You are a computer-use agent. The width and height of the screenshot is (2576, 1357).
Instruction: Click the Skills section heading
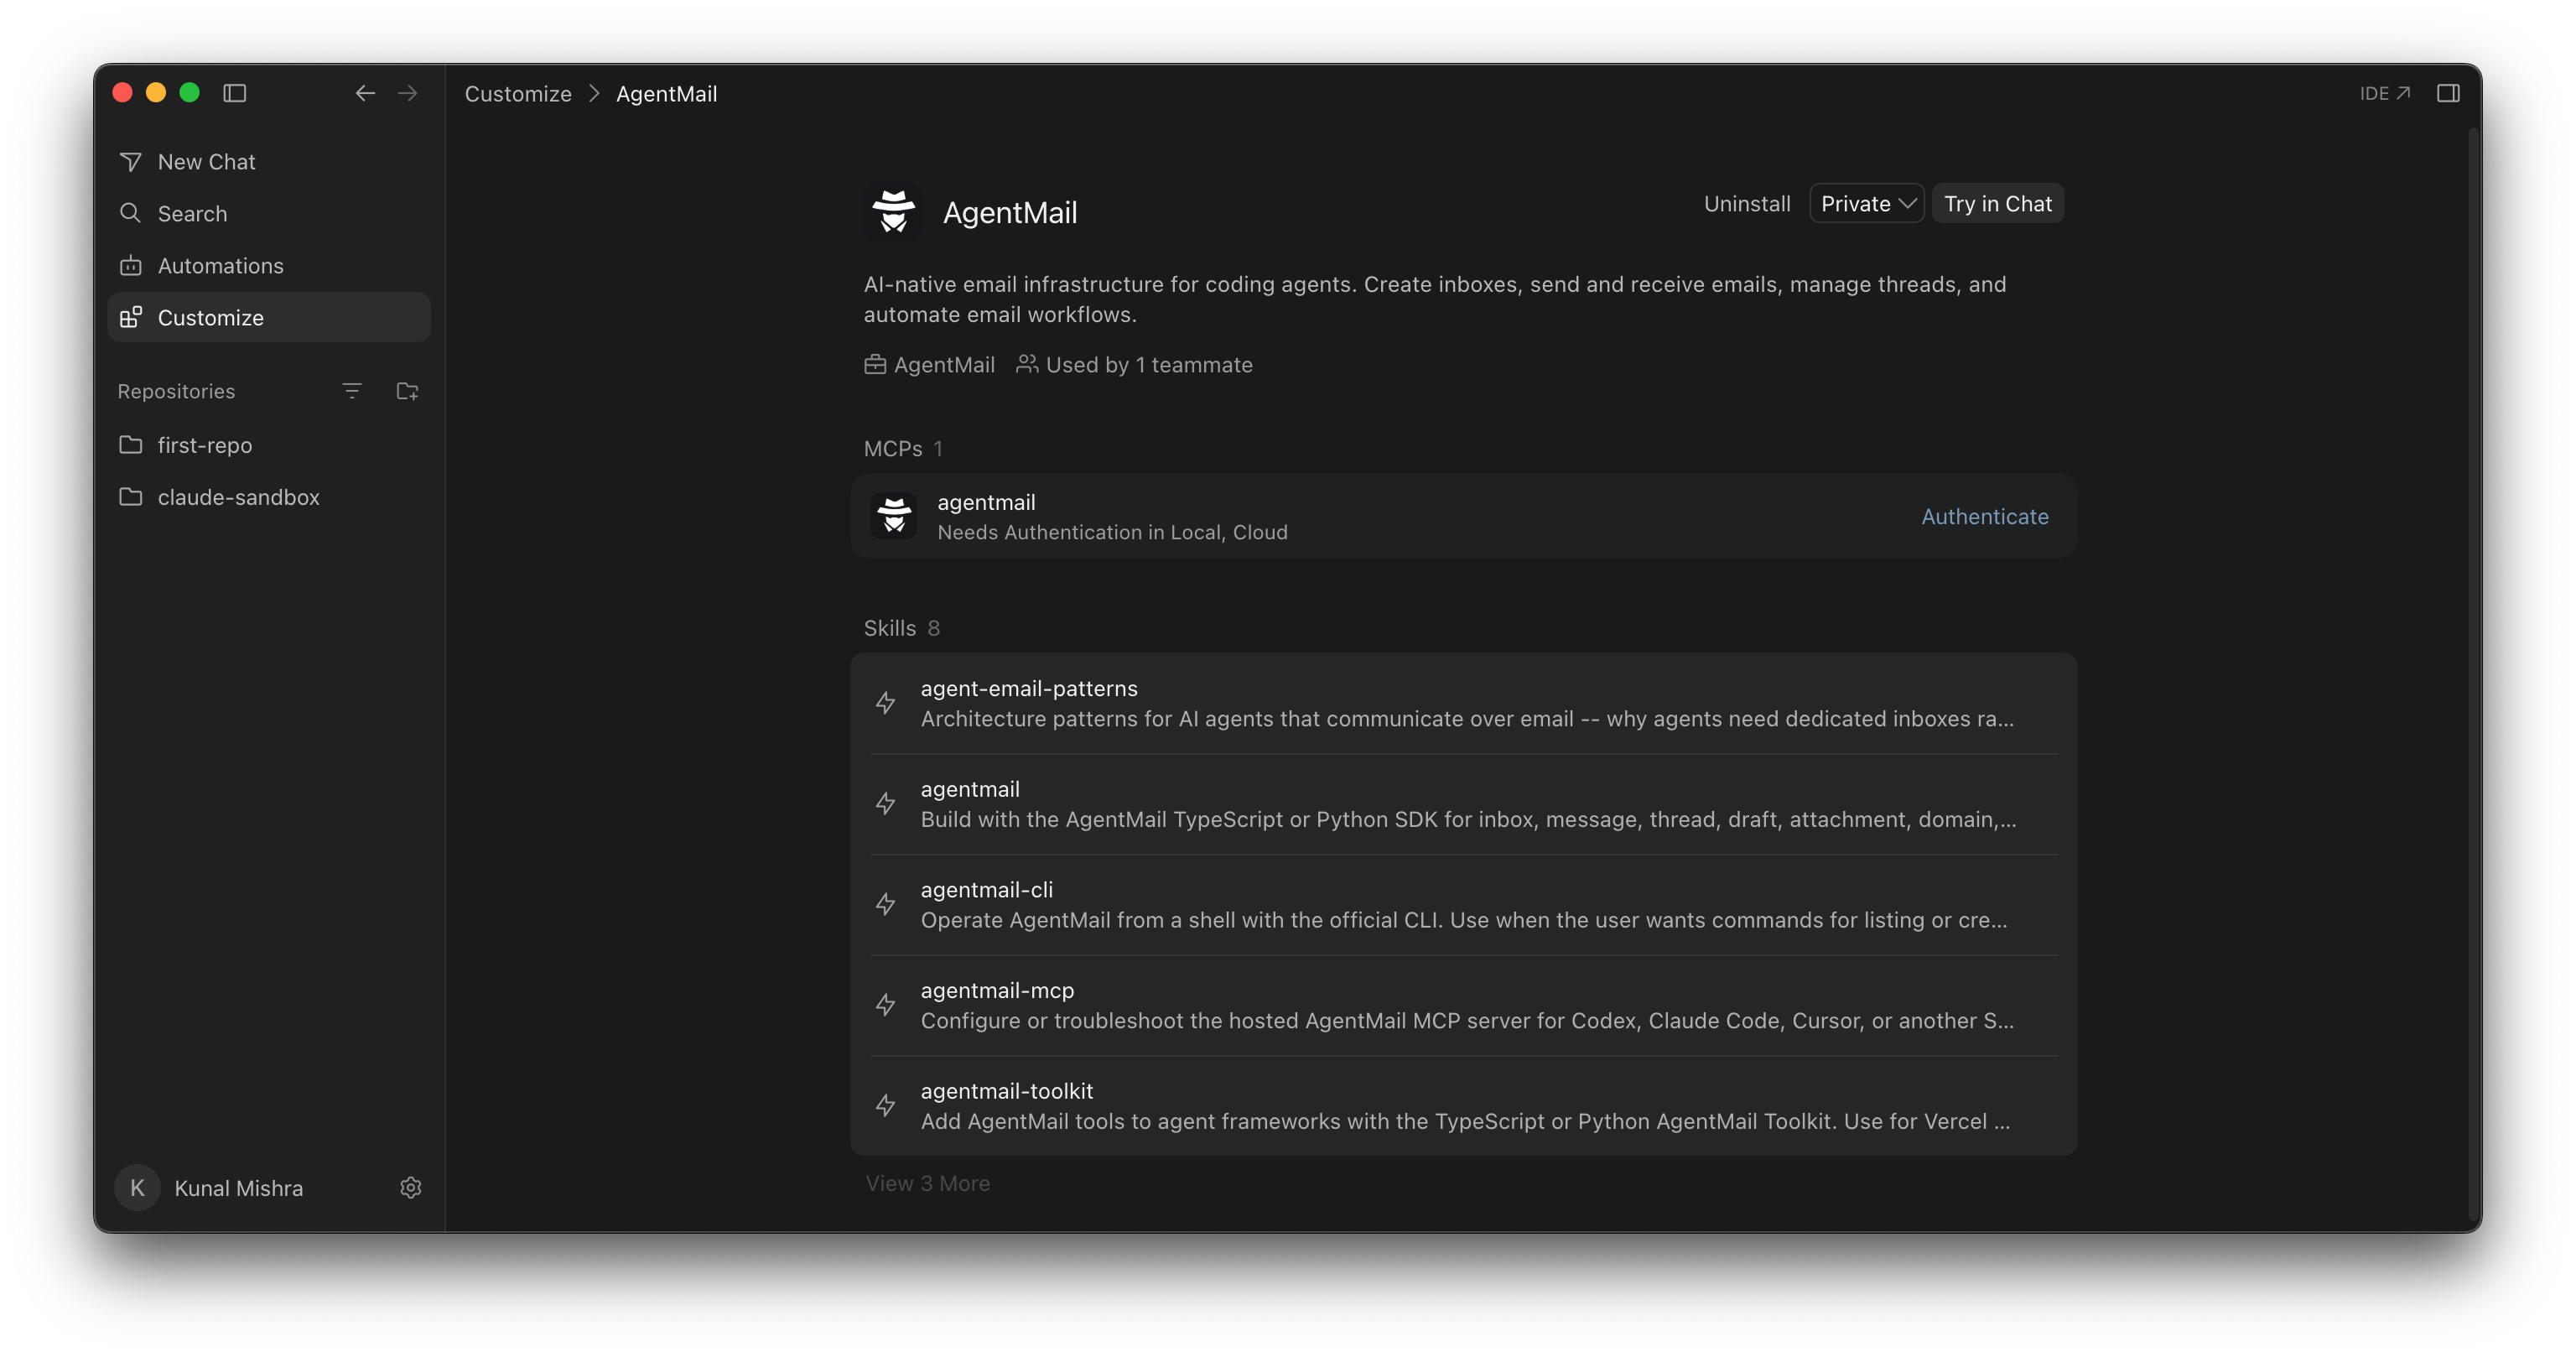(x=890, y=628)
